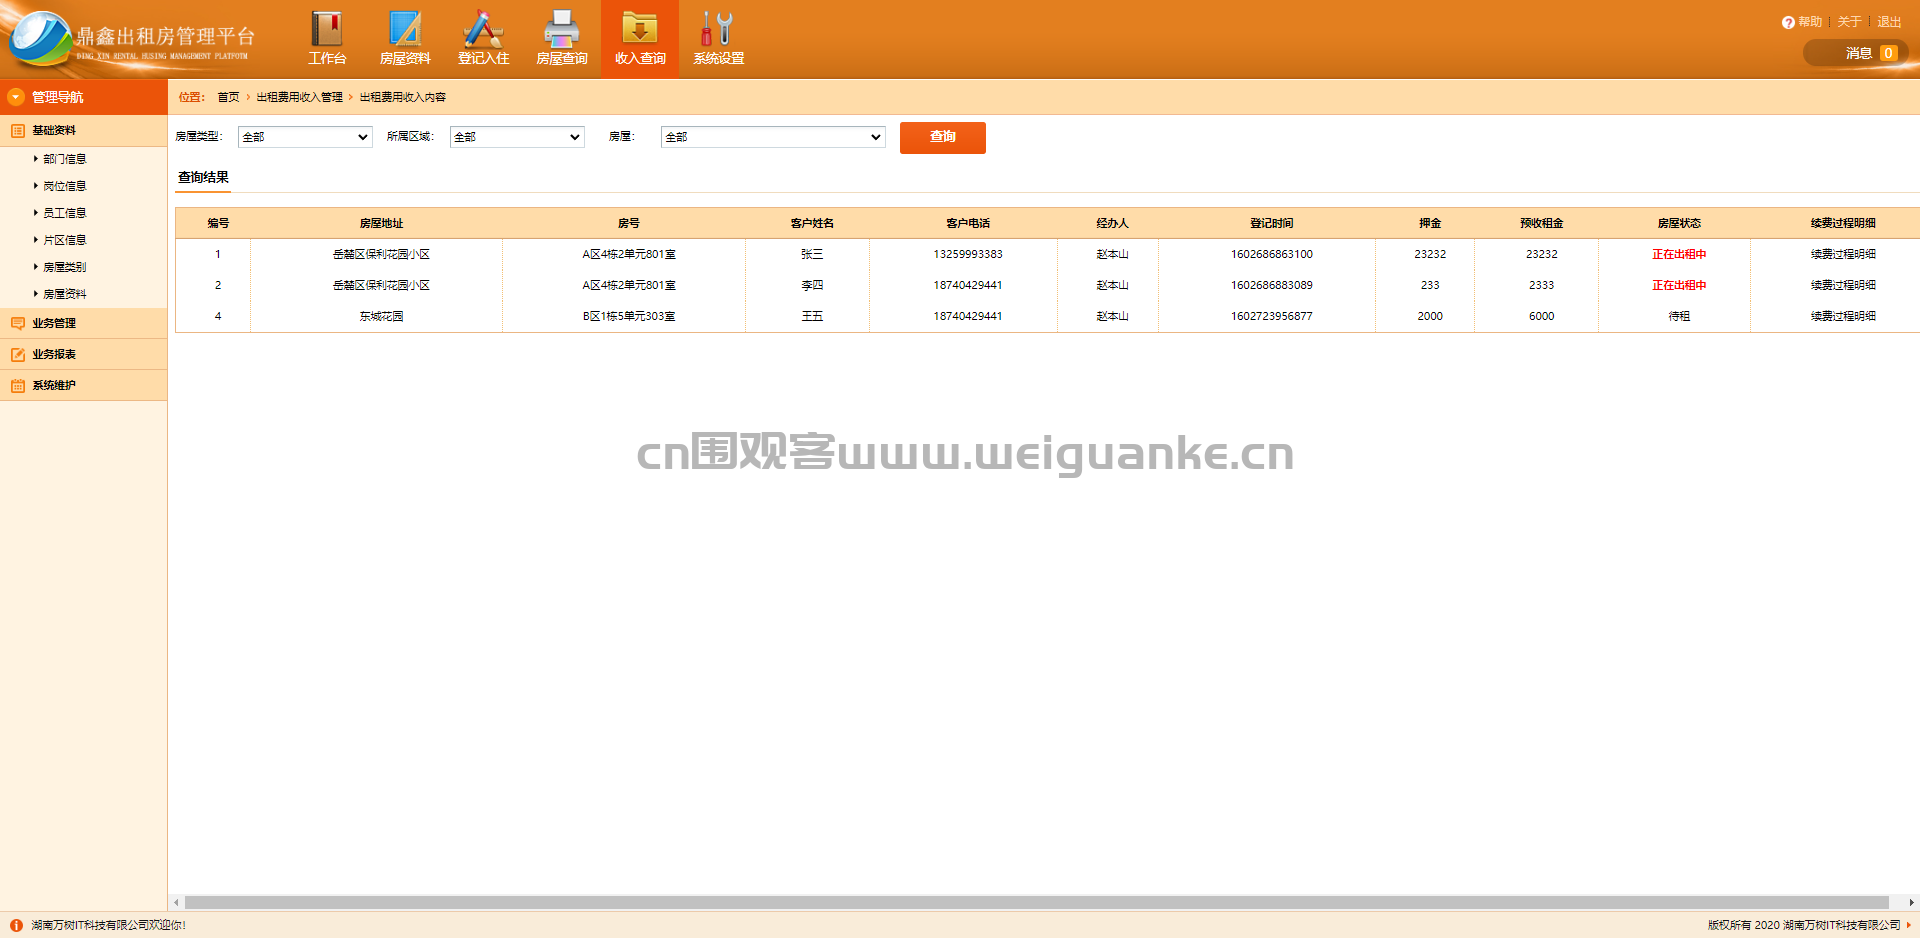
Task: Click the 退出 logout link
Action: point(1889,22)
